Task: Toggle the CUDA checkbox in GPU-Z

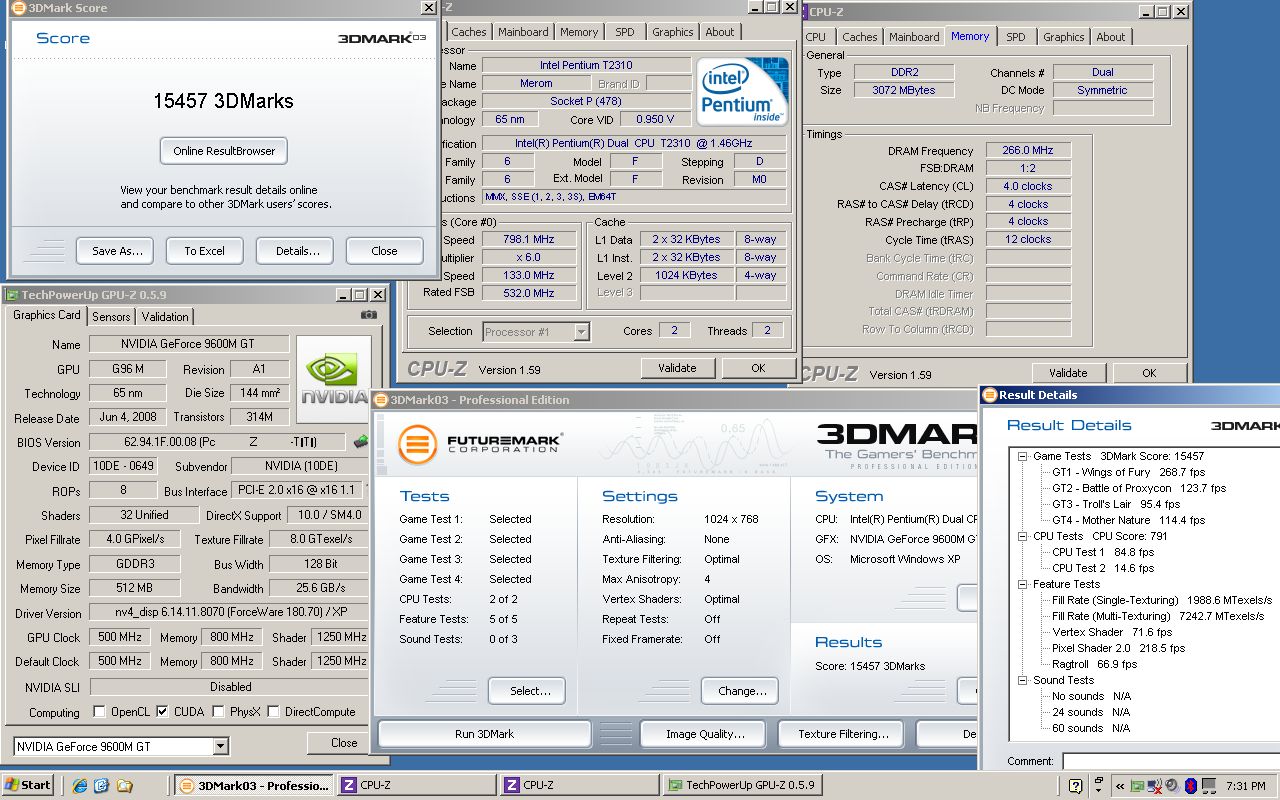Action: [162, 712]
